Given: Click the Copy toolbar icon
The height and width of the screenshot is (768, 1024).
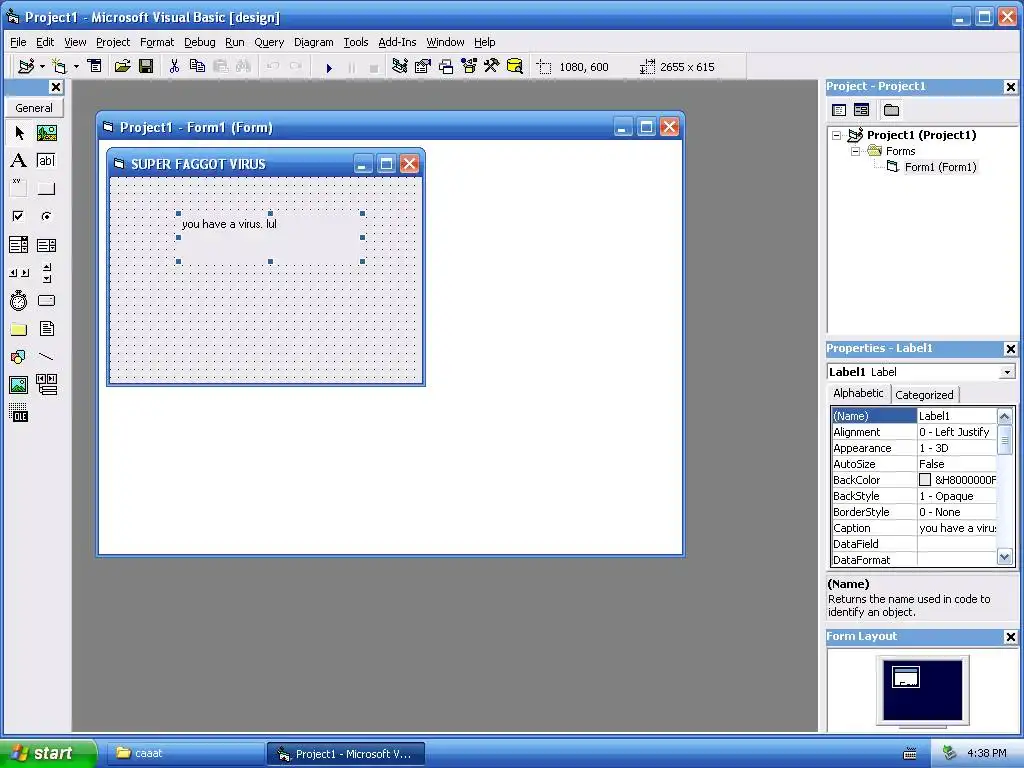Looking at the screenshot, I should point(197,66).
